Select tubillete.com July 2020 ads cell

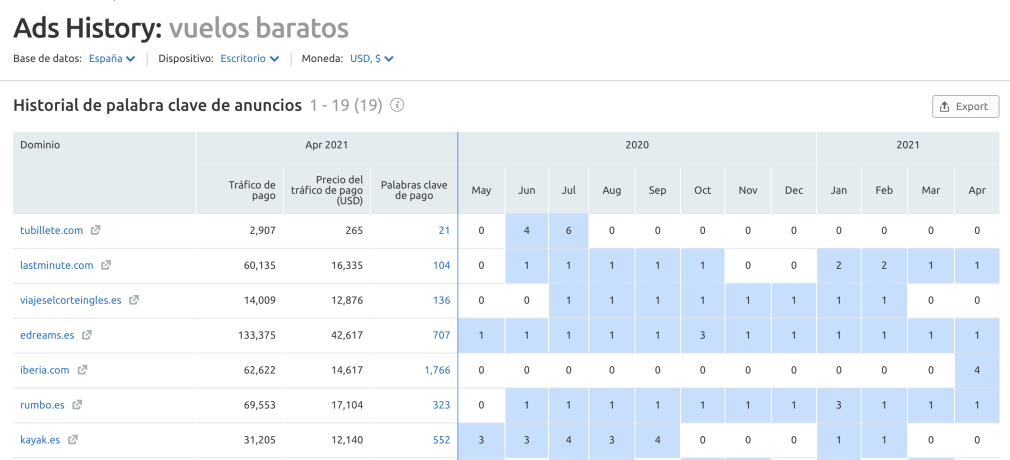[x=569, y=231]
